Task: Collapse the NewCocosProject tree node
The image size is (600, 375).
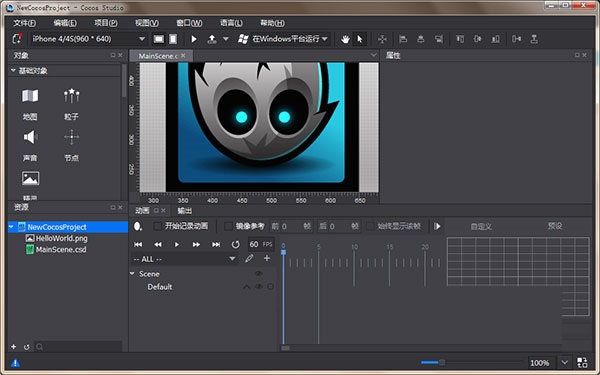Action: pyautogui.click(x=11, y=227)
